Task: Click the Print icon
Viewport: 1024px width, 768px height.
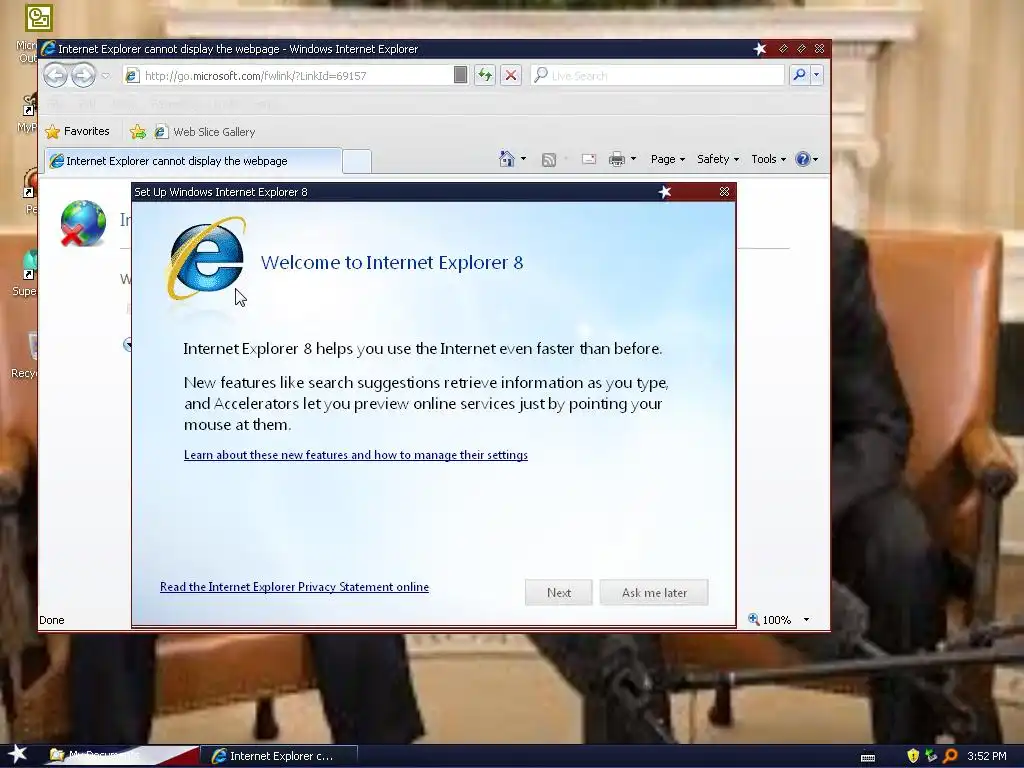Action: pyautogui.click(x=616, y=159)
